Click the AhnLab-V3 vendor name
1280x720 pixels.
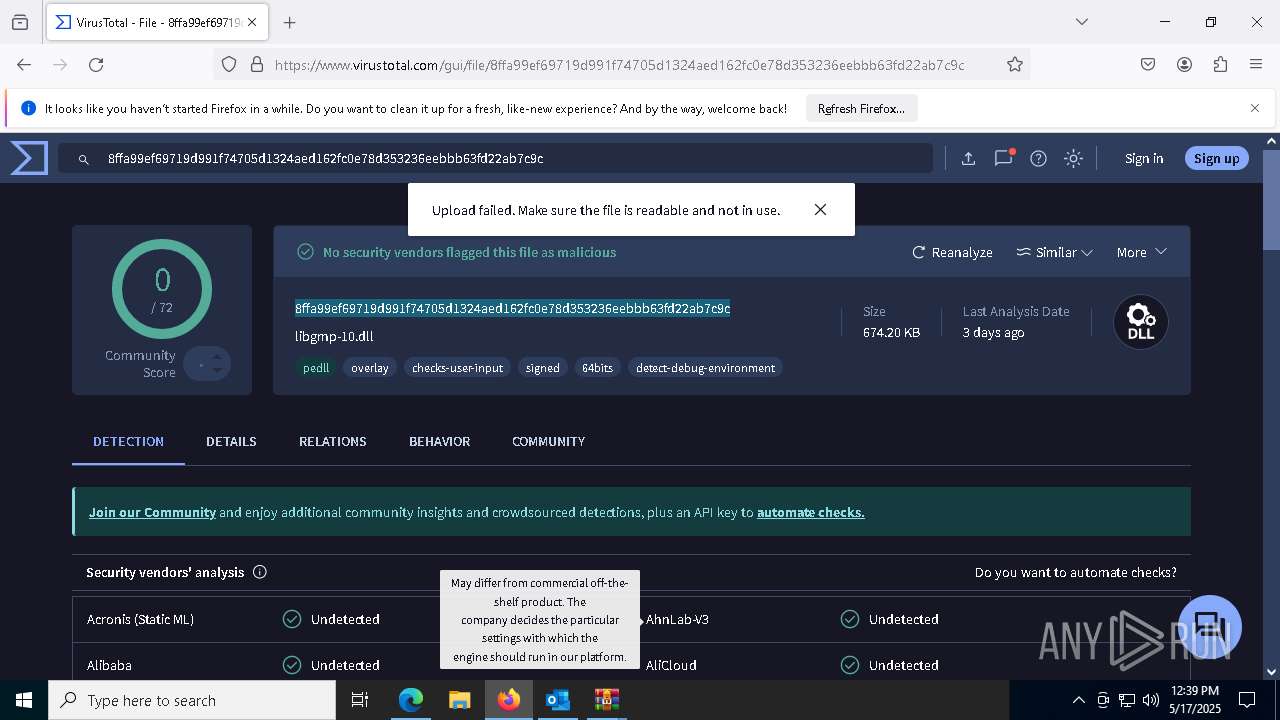click(x=677, y=619)
